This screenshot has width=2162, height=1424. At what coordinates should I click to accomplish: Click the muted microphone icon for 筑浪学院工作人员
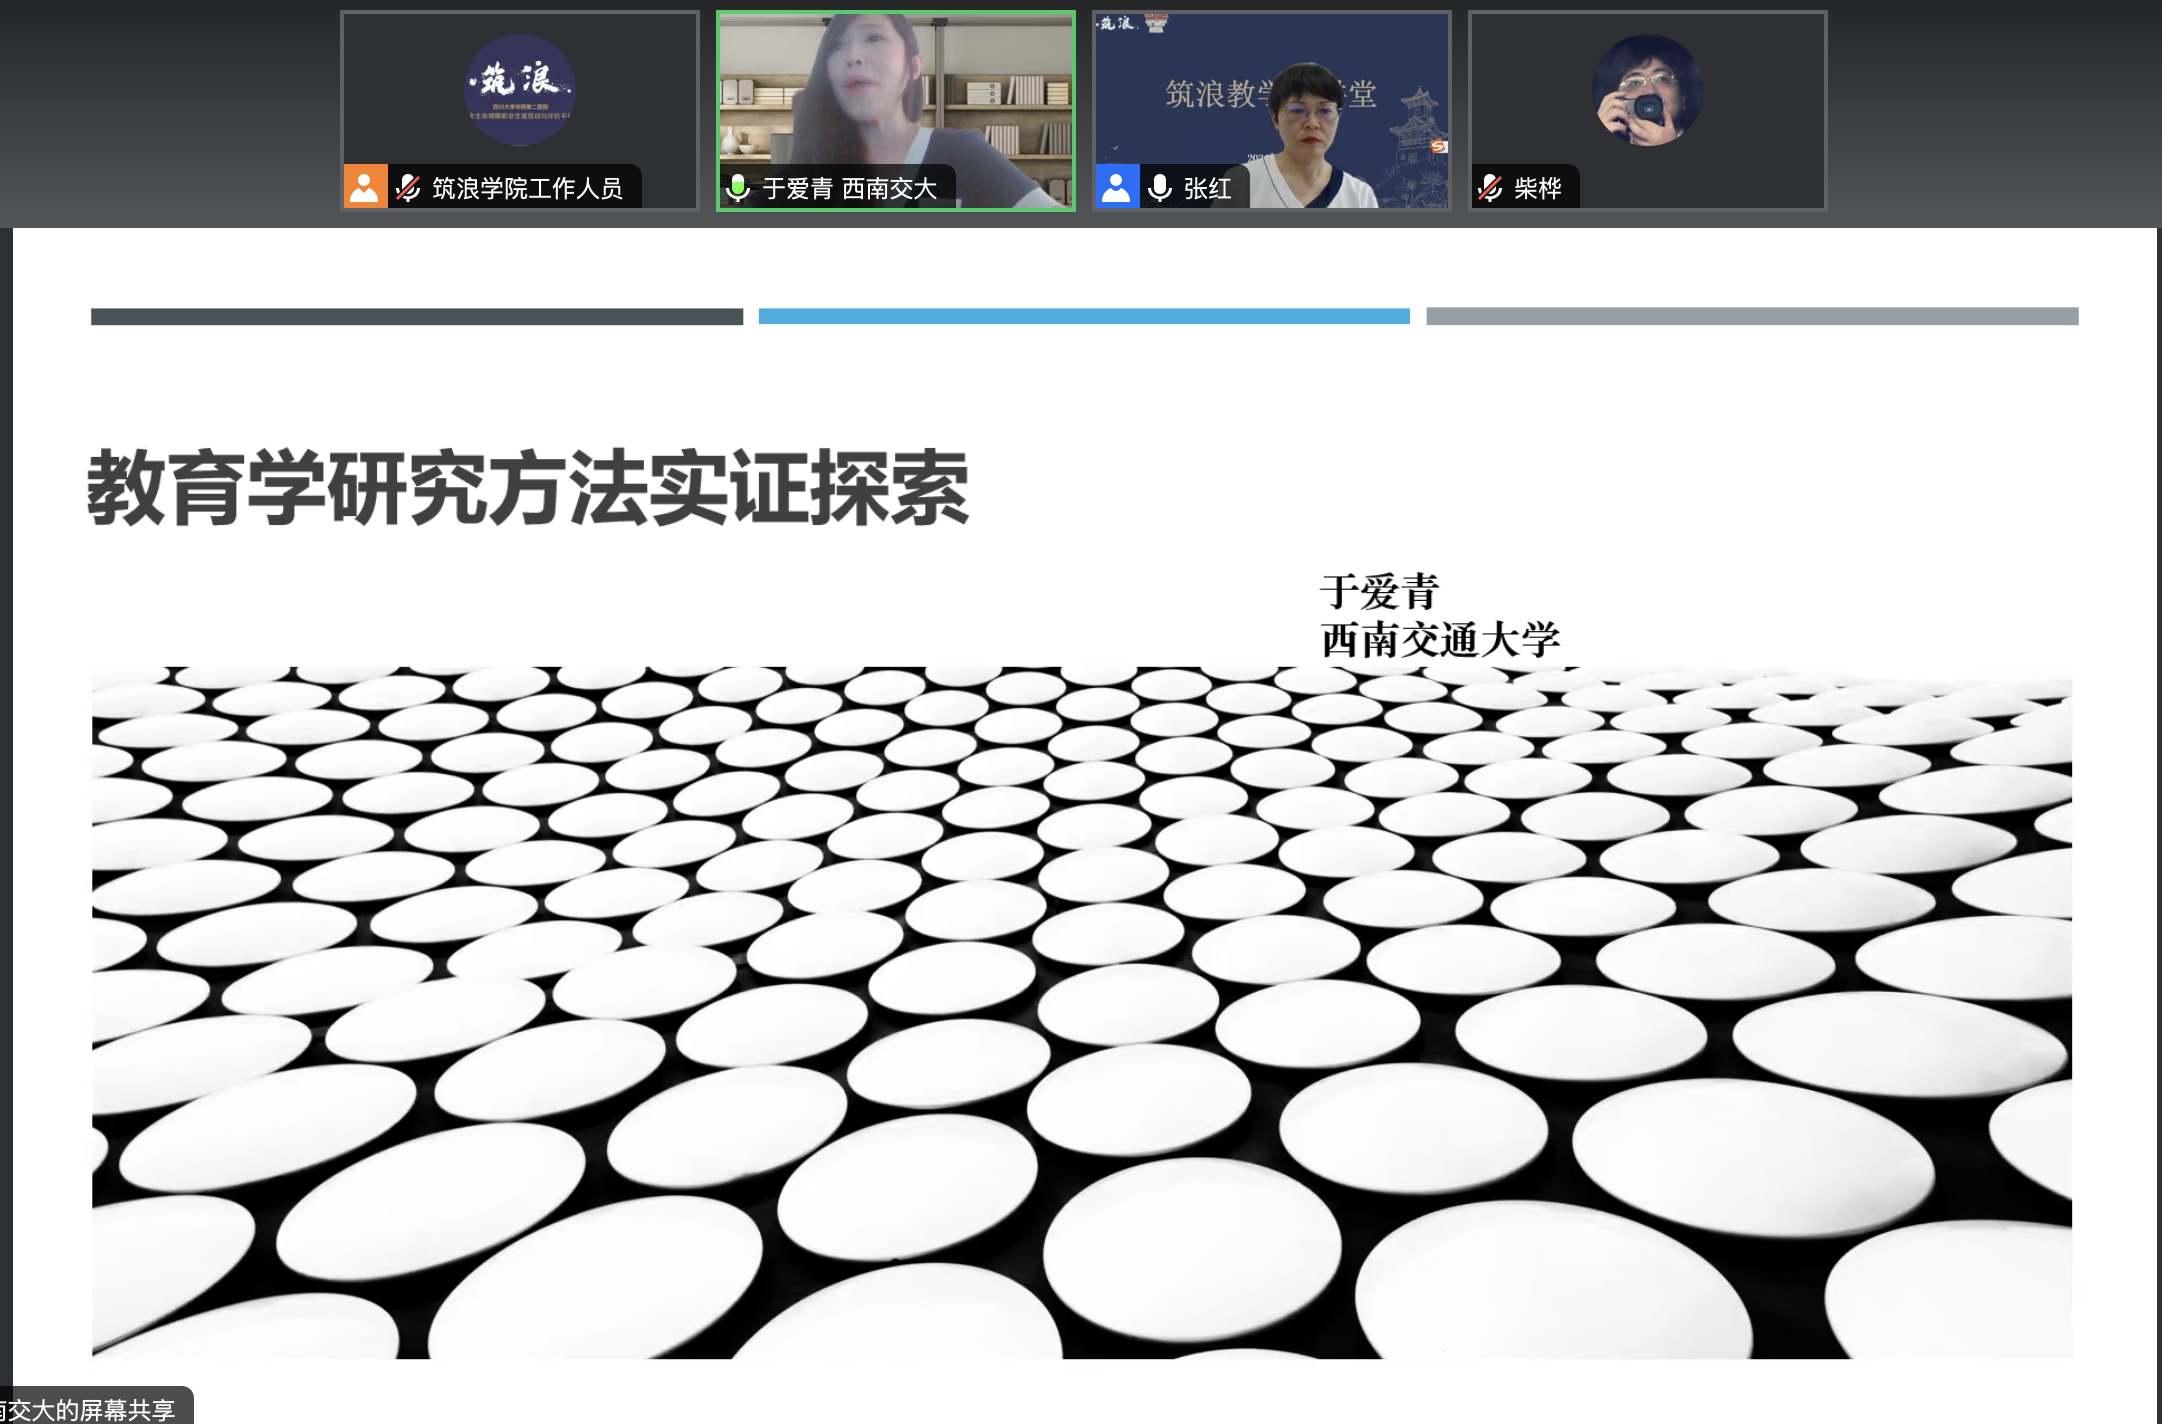click(408, 187)
